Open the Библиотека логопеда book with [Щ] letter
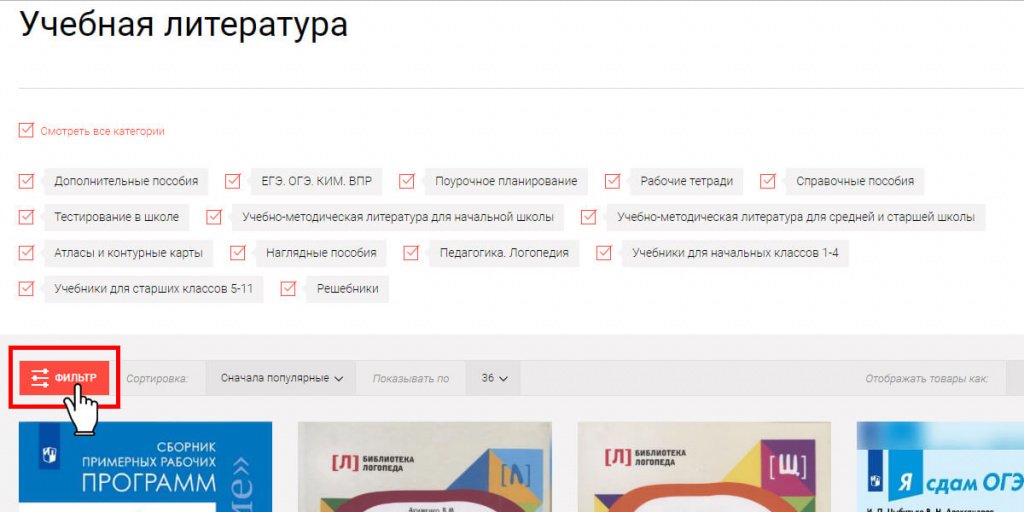Viewport: 1024px width, 512px height. [x=704, y=467]
